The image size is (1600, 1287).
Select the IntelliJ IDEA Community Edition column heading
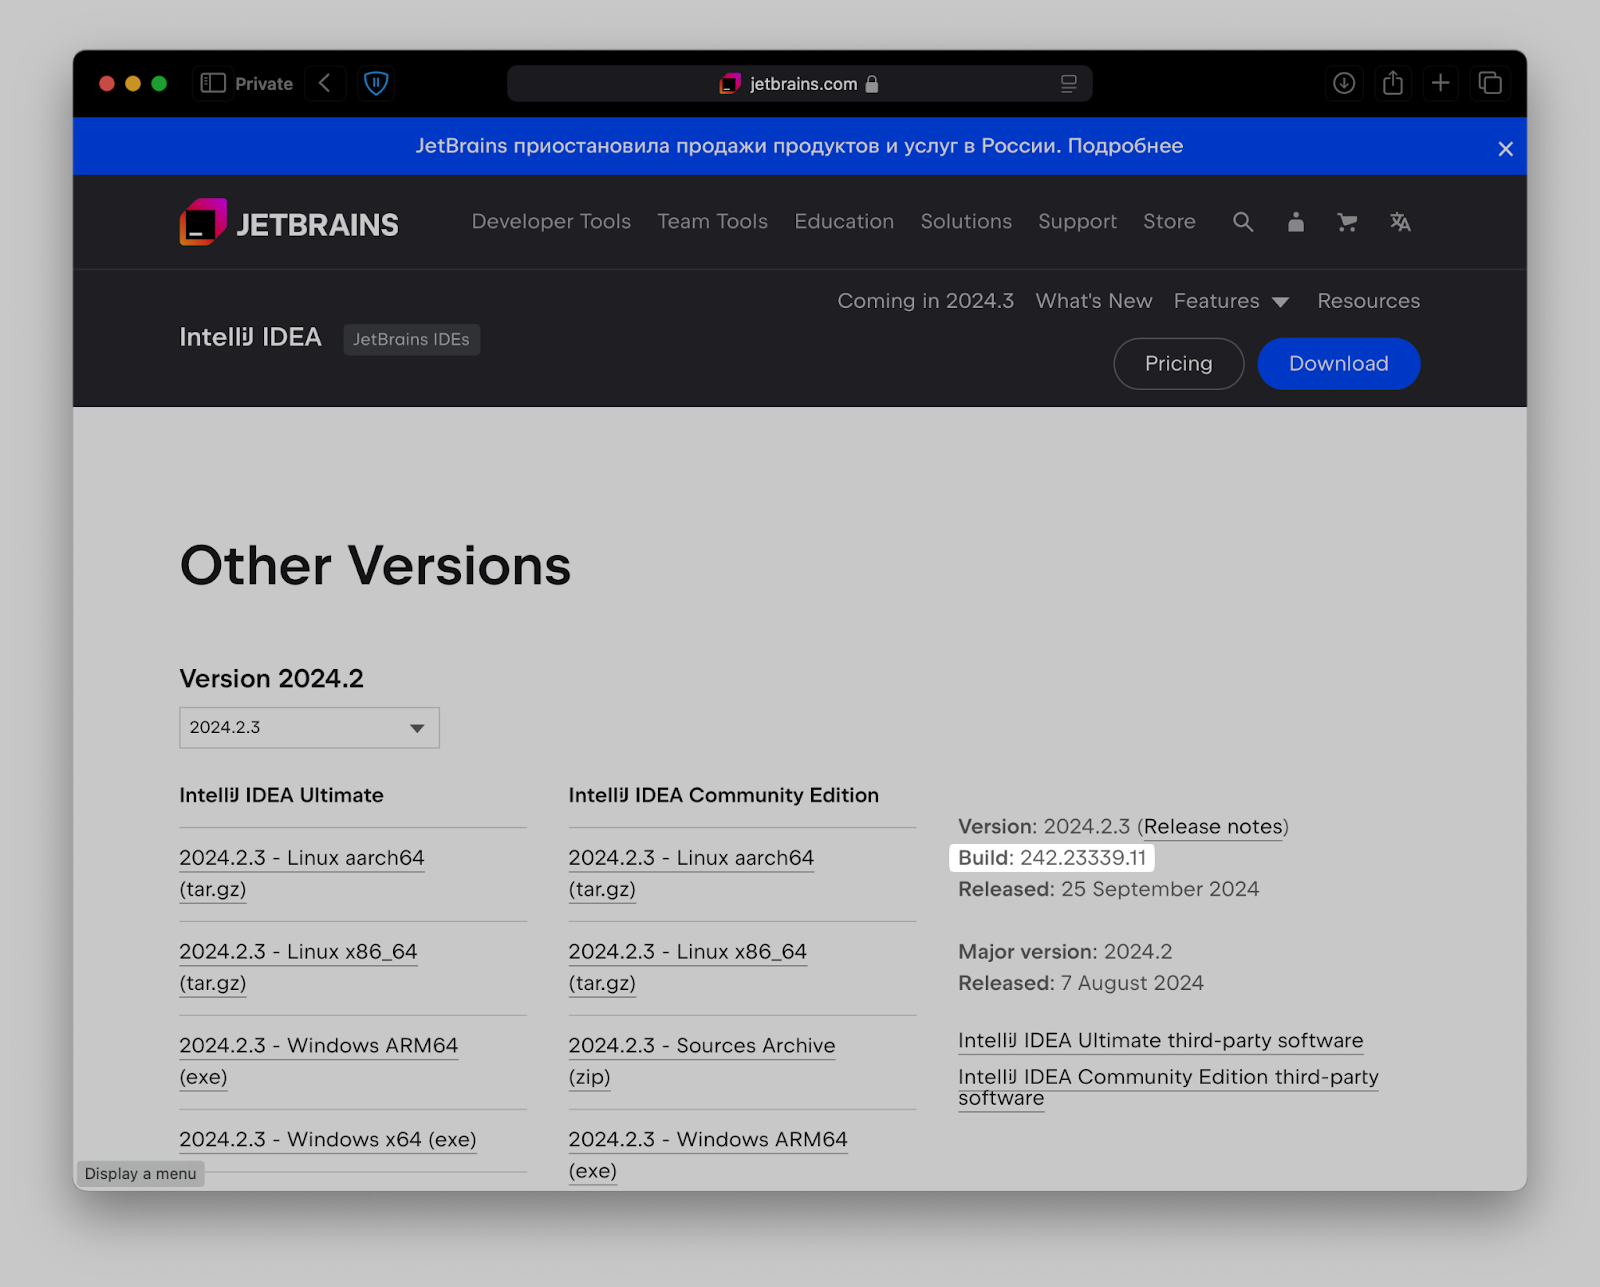point(723,795)
